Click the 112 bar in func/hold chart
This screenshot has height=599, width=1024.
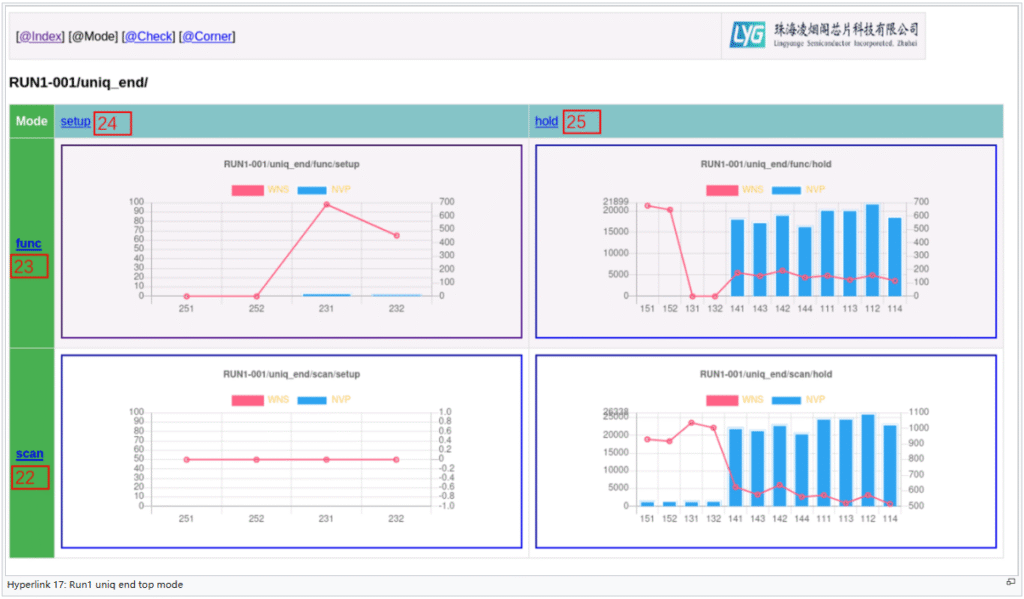tap(872, 250)
